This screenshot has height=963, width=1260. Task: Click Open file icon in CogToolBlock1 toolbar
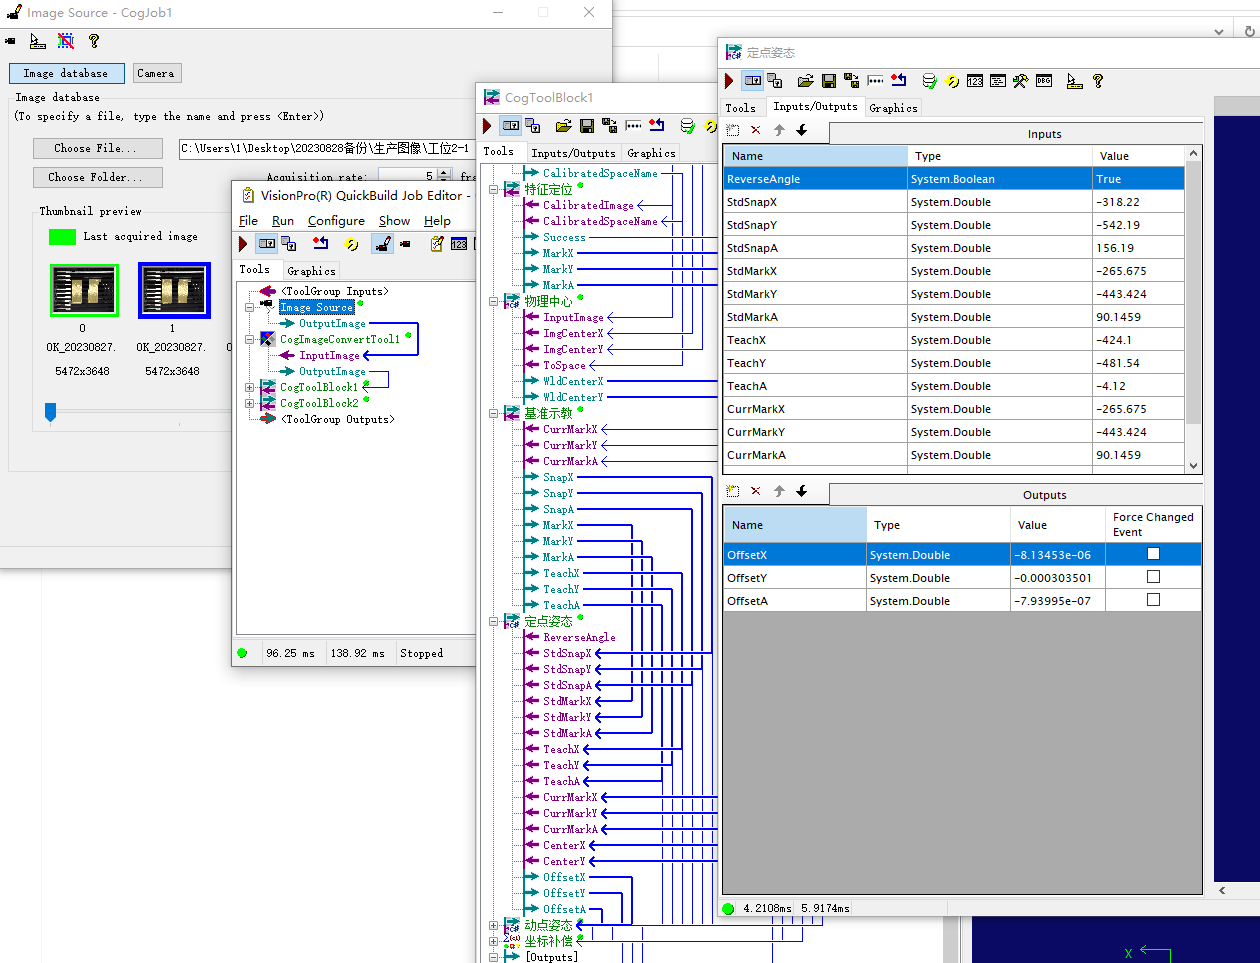[x=563, y=126]
